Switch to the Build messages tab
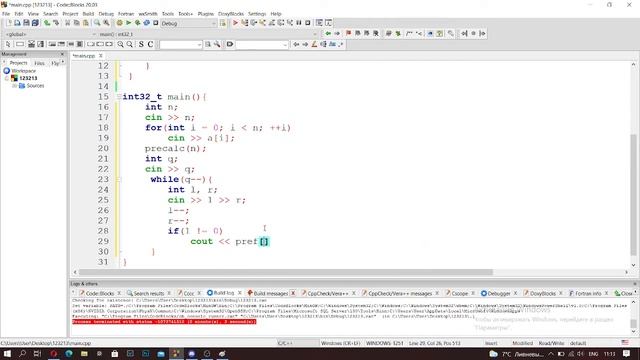Viewport: 640px width, 360px height. pos(271,293)
